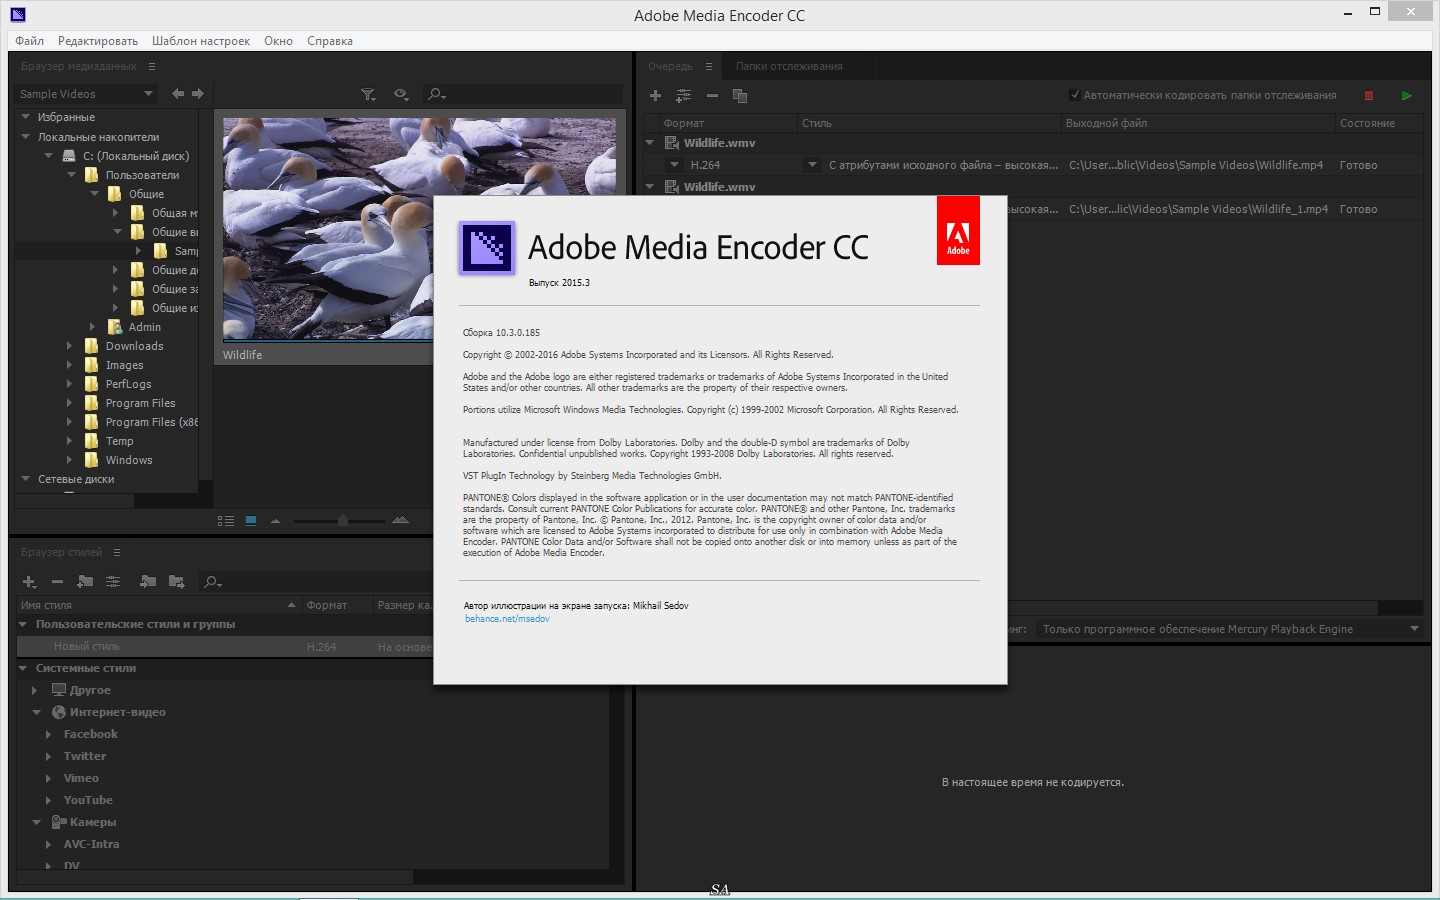Image resolution: width=1440 pixels, height=900 pixels.
Task: Switch to the Очередь tab
Action: [670, 66]
